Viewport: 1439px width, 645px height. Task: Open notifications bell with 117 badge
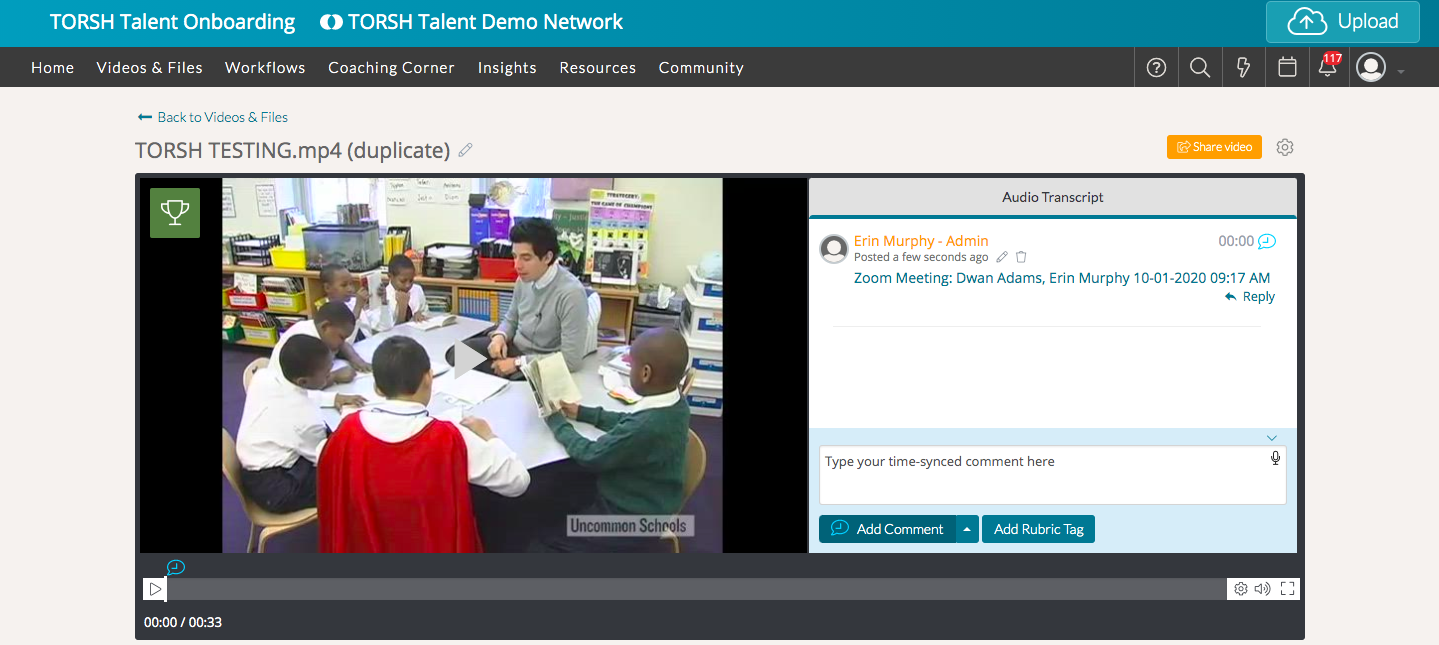[1328, 67]
